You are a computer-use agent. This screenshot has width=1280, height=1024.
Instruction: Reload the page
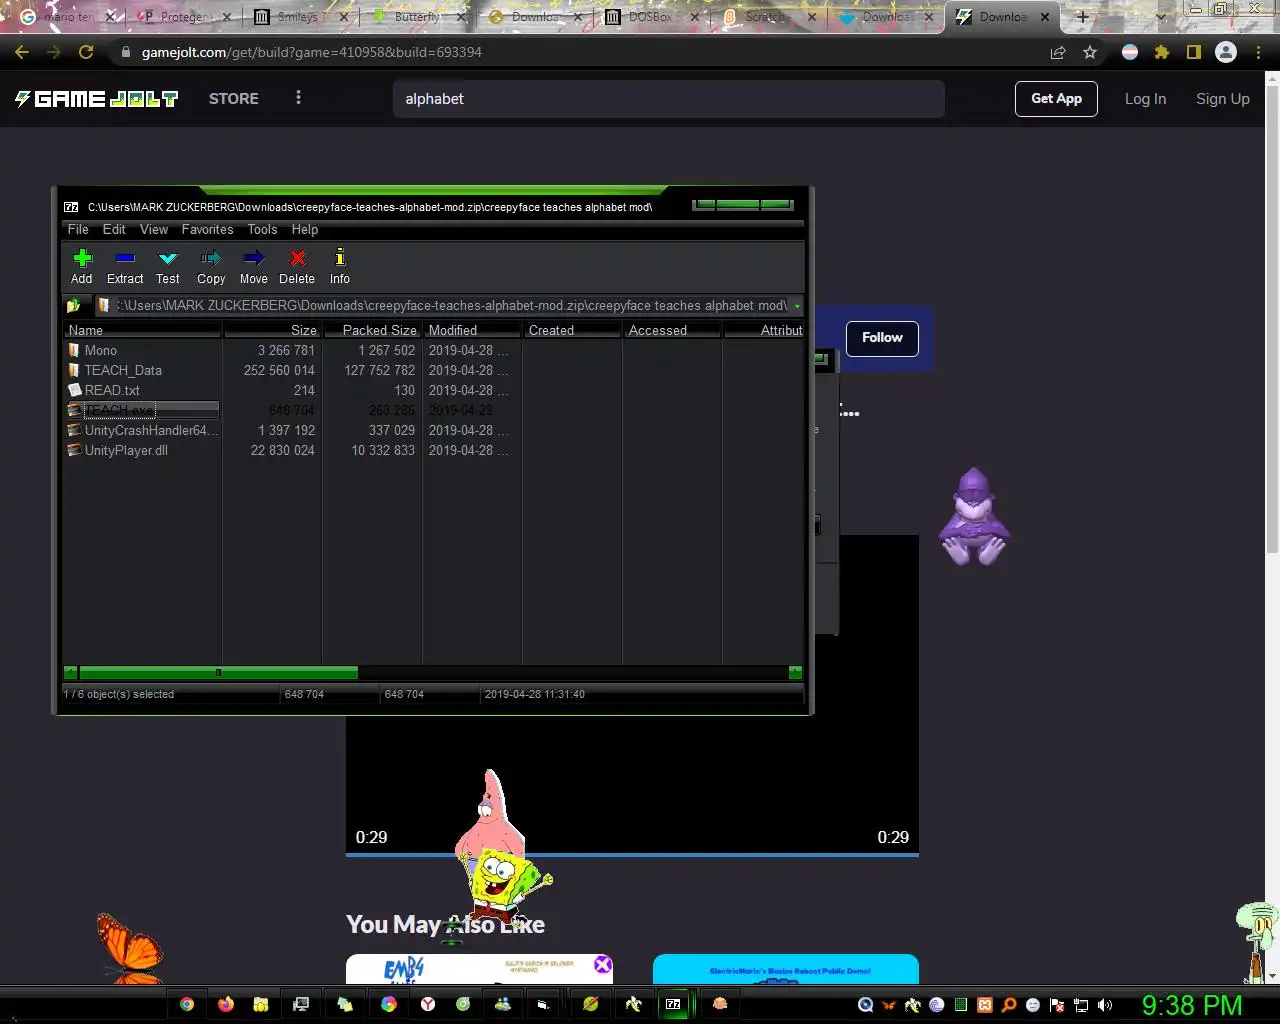pyautogui.click(x=86, y=52)
